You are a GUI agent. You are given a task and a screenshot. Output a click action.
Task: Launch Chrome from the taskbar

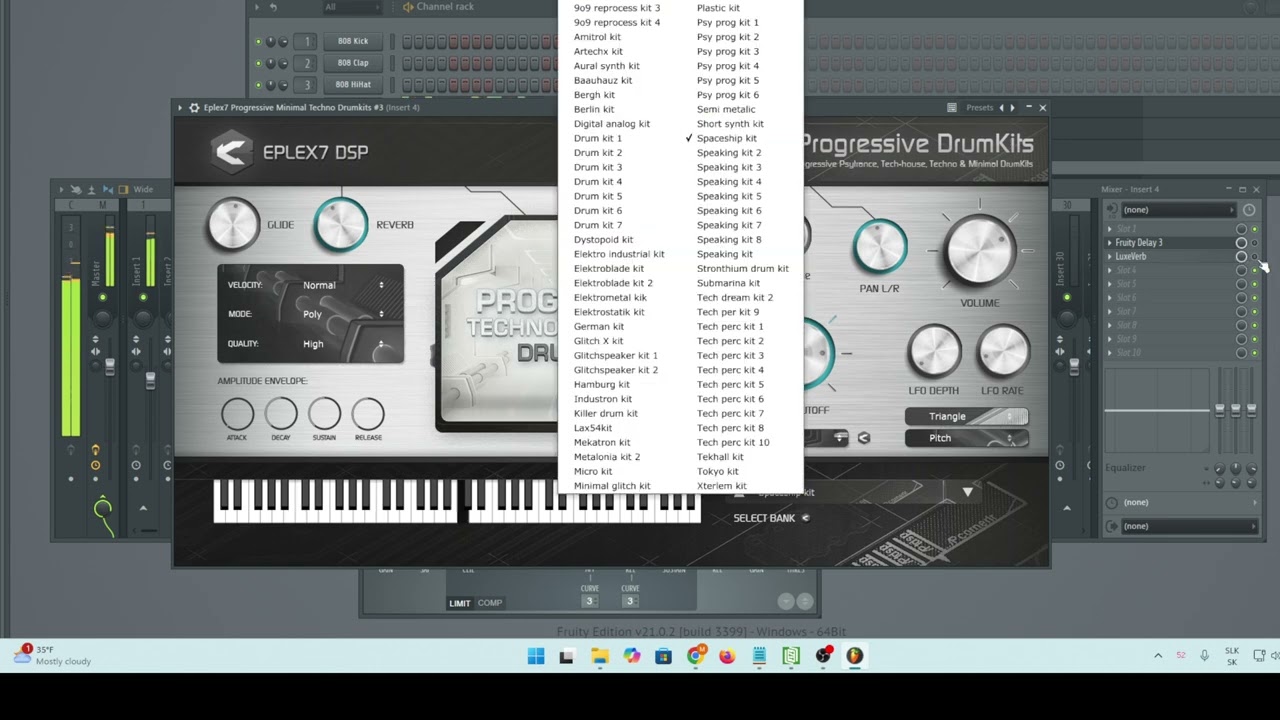[695, 656]
